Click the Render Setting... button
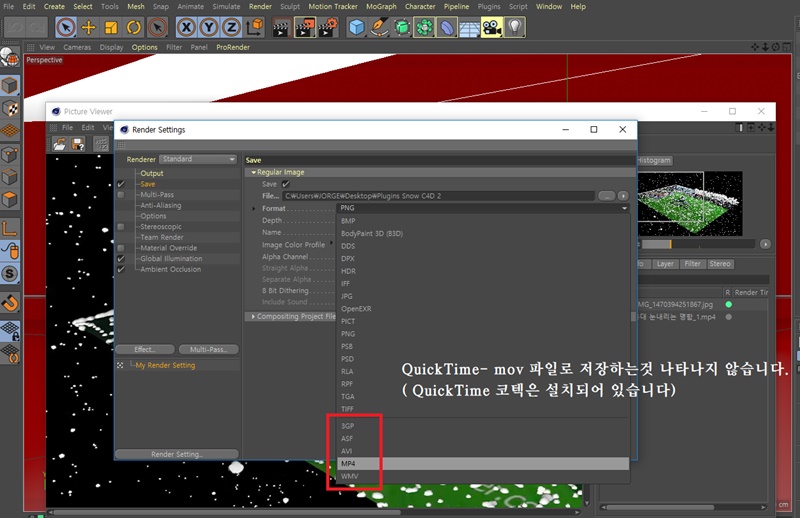The width and height of the screenshot is (800, 518). (177, 454)
